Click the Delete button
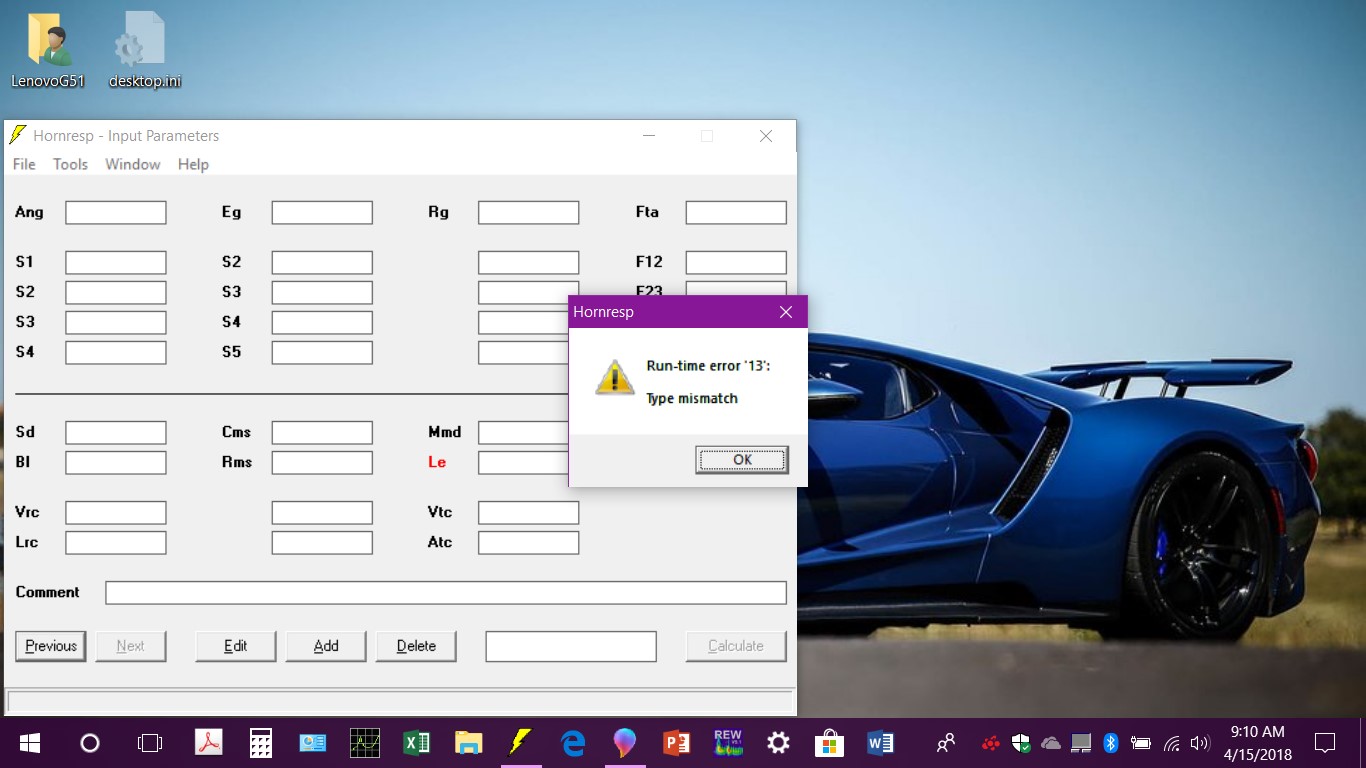The width and height of the screenshot is (1366, 768). [x=416, y=646]
